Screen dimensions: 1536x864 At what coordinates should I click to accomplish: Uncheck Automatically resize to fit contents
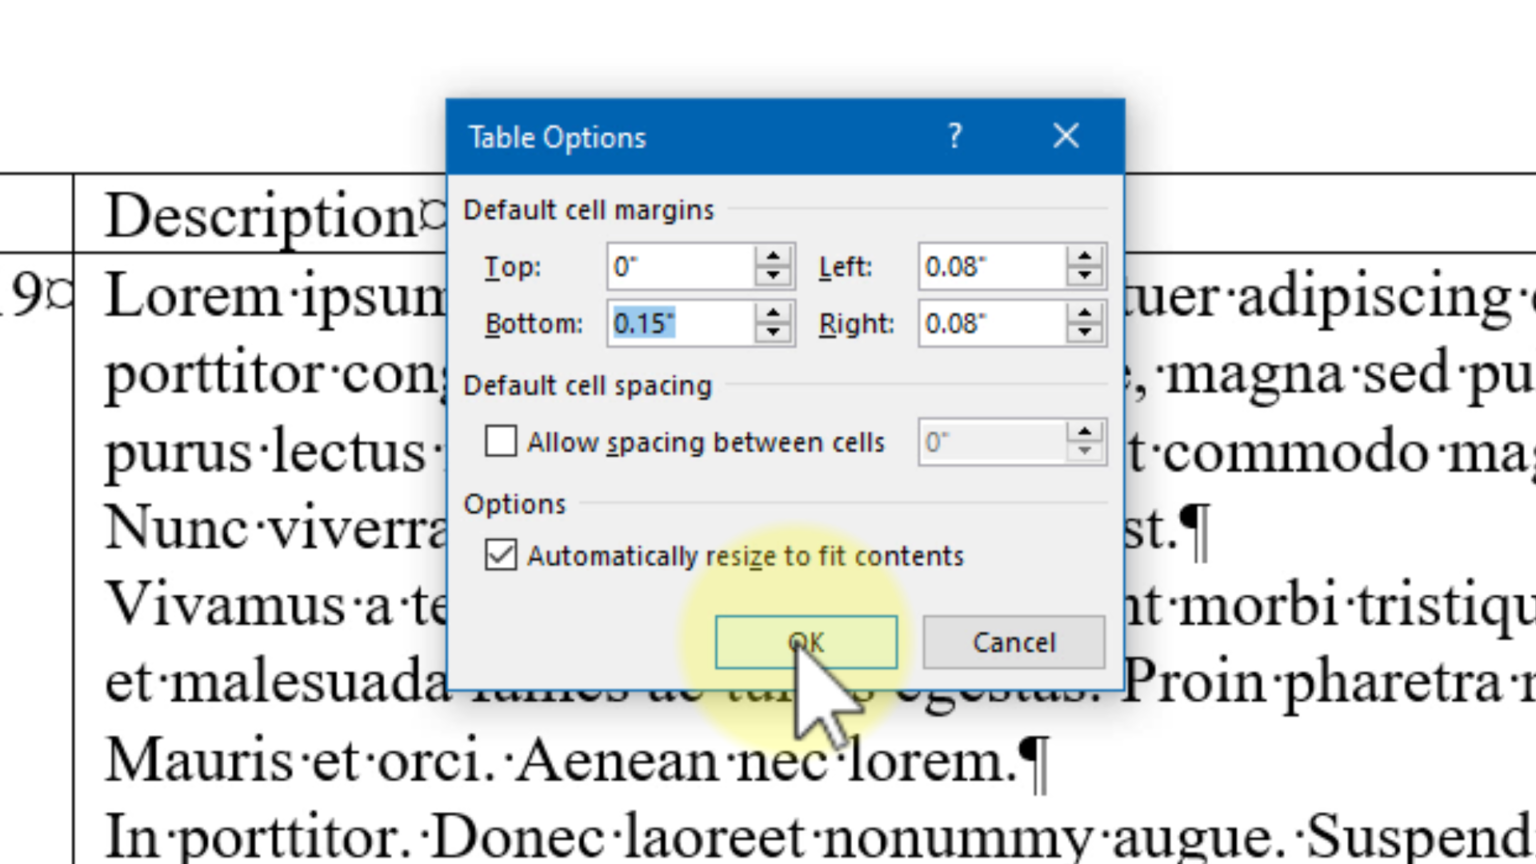coord(501,555)
